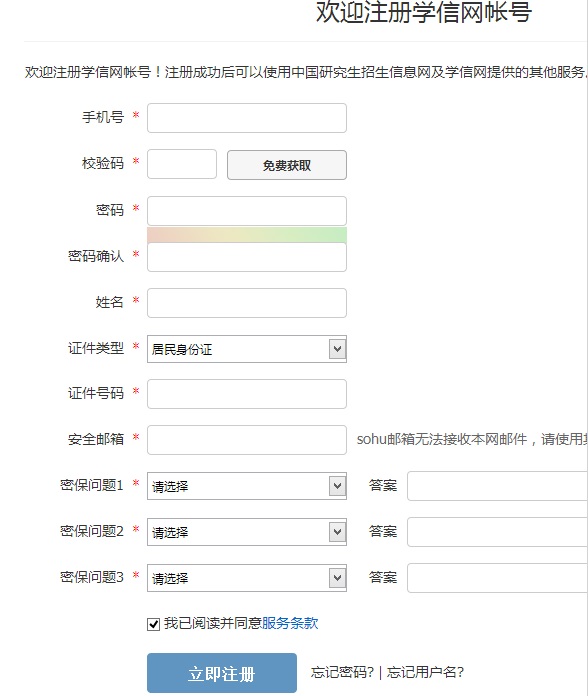Click the 答案 field for 密保问题2
The width and height of the screenshot is (588, 696).
pyautogui.click(x=497, y=532)
